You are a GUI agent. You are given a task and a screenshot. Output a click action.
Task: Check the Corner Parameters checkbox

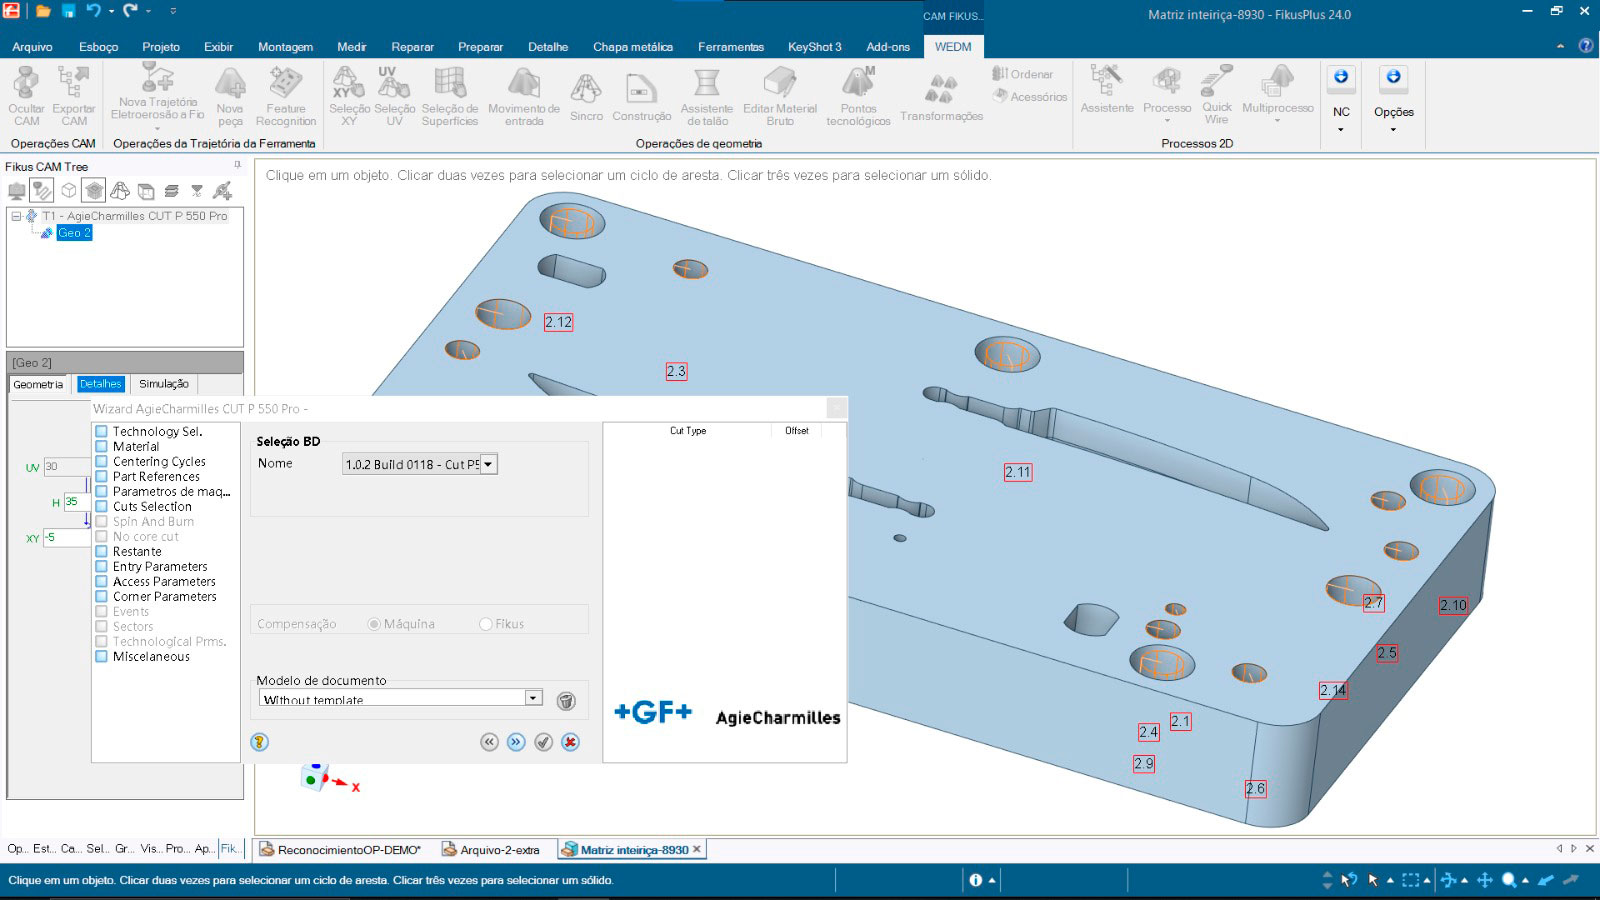tap(101, 597)
